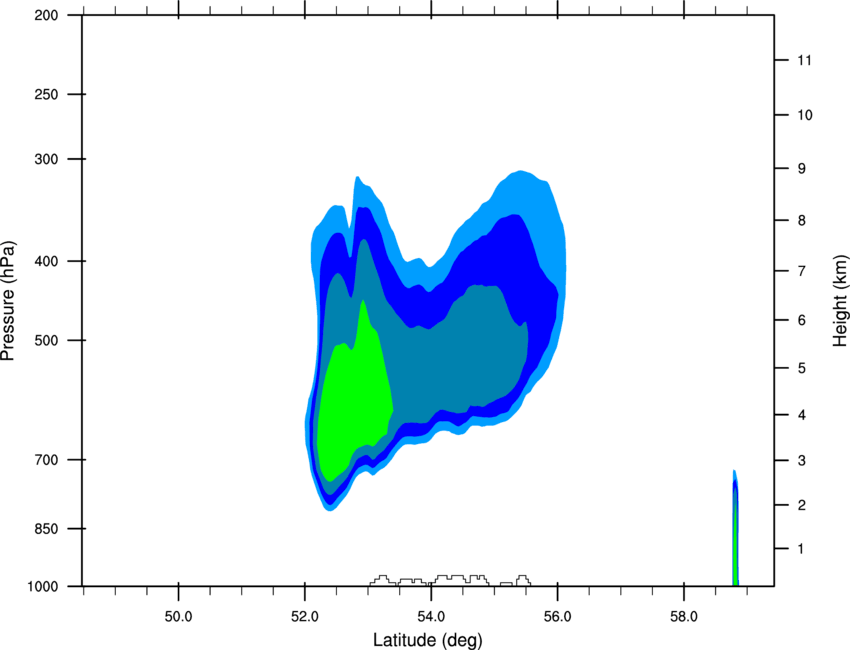Select the 850 pressure tick label
The height and width of the screenshot is (650, 850).
[x=46, y=529]
